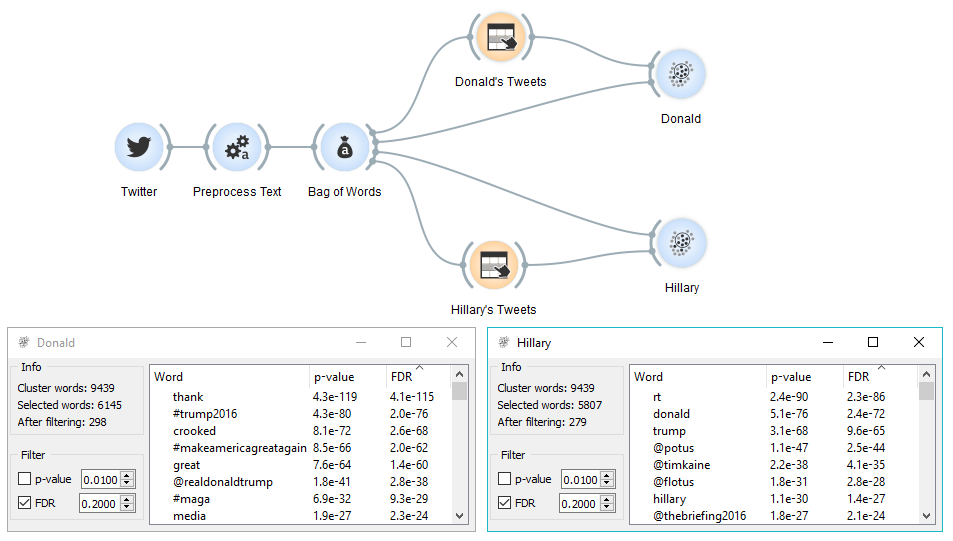Sort Donald table by p-value column
953x541 pixels.
(x=348, y=377)
